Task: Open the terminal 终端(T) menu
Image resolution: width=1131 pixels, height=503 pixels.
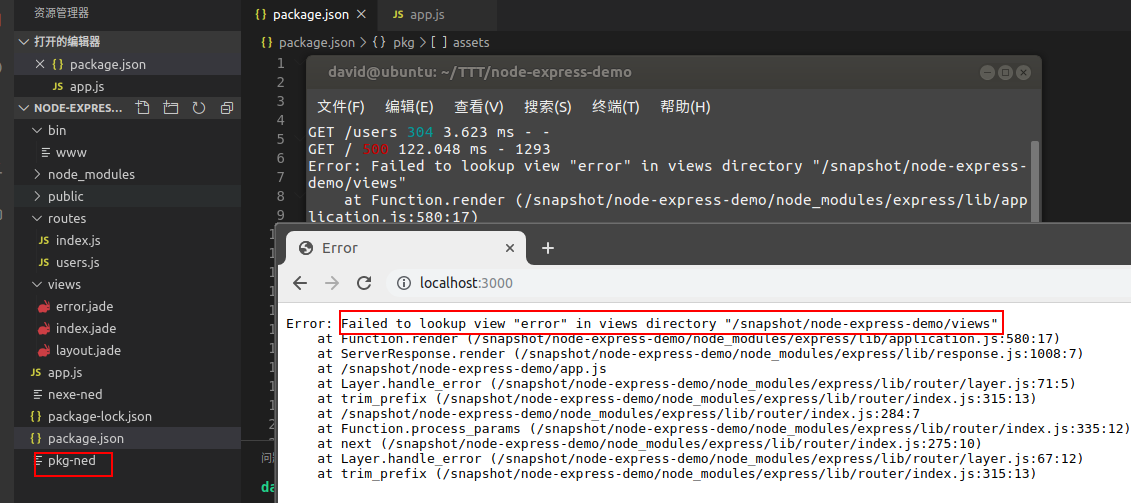Action: (615, 107)
